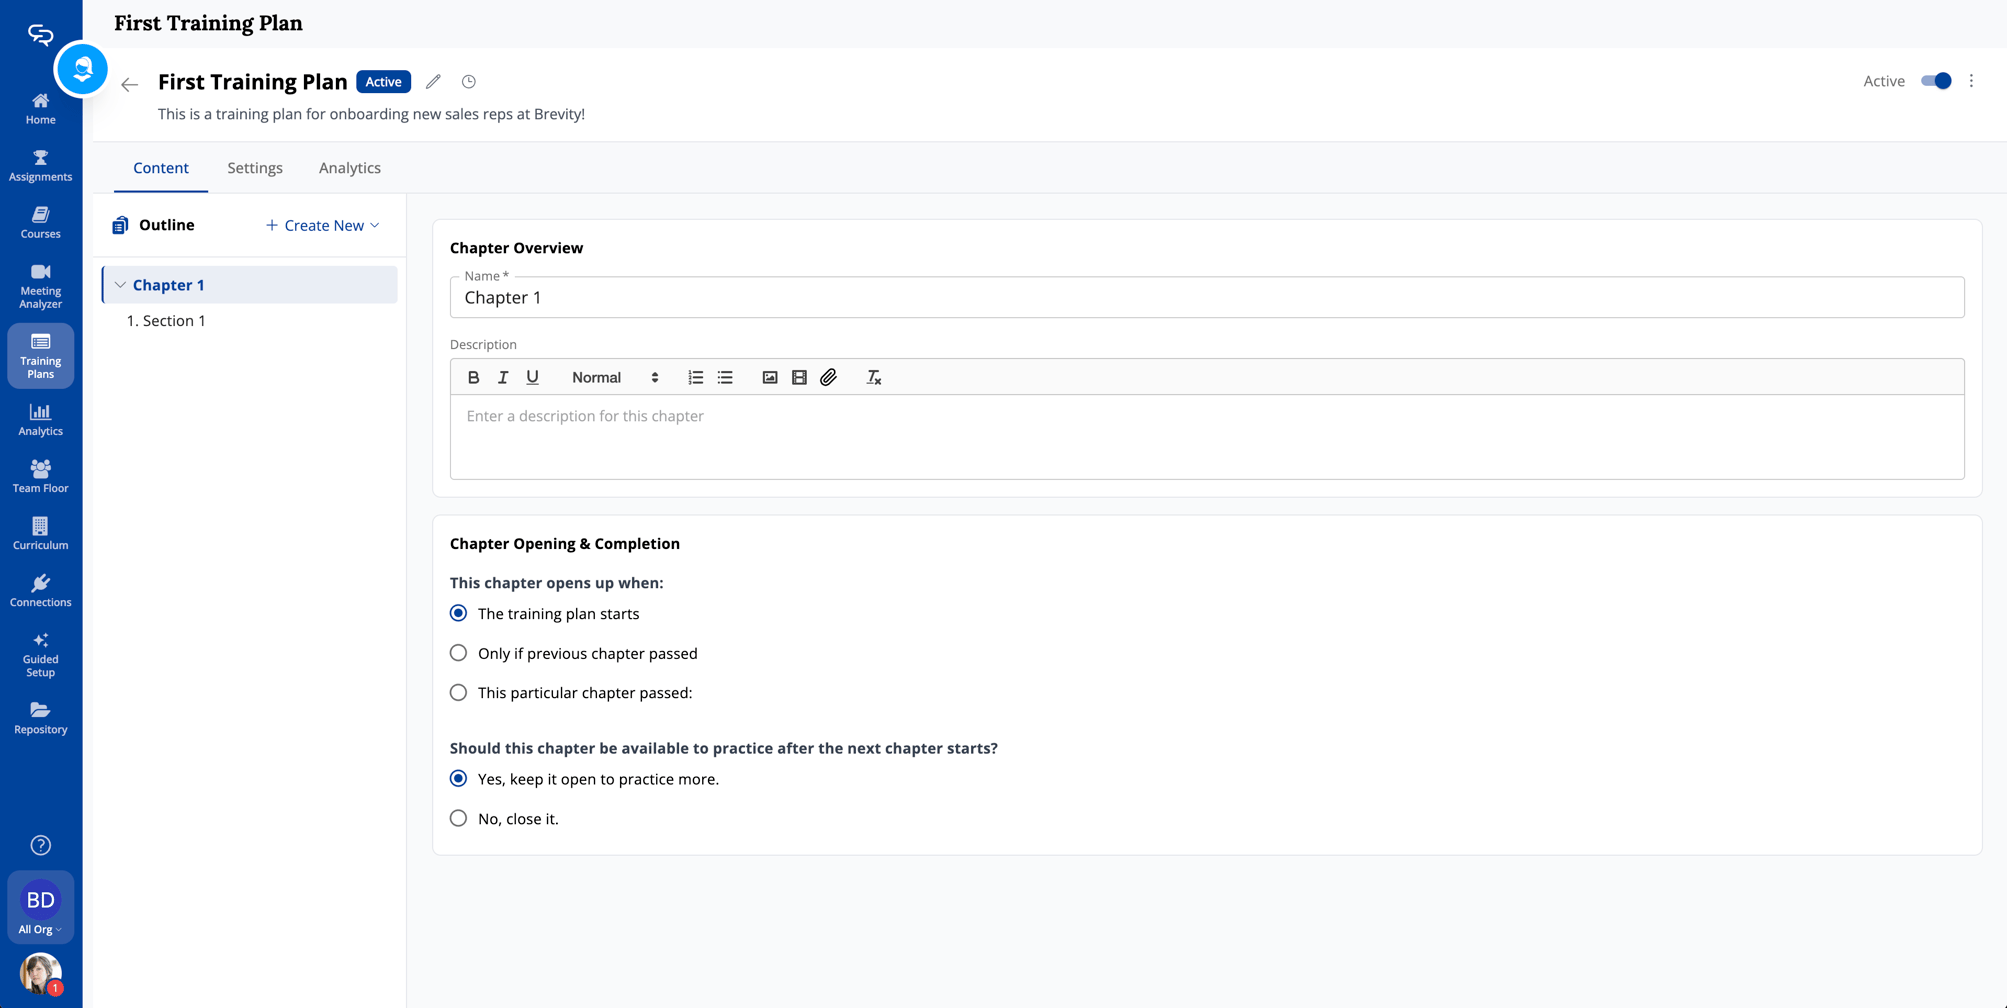Select Content tab

[161, 168]
